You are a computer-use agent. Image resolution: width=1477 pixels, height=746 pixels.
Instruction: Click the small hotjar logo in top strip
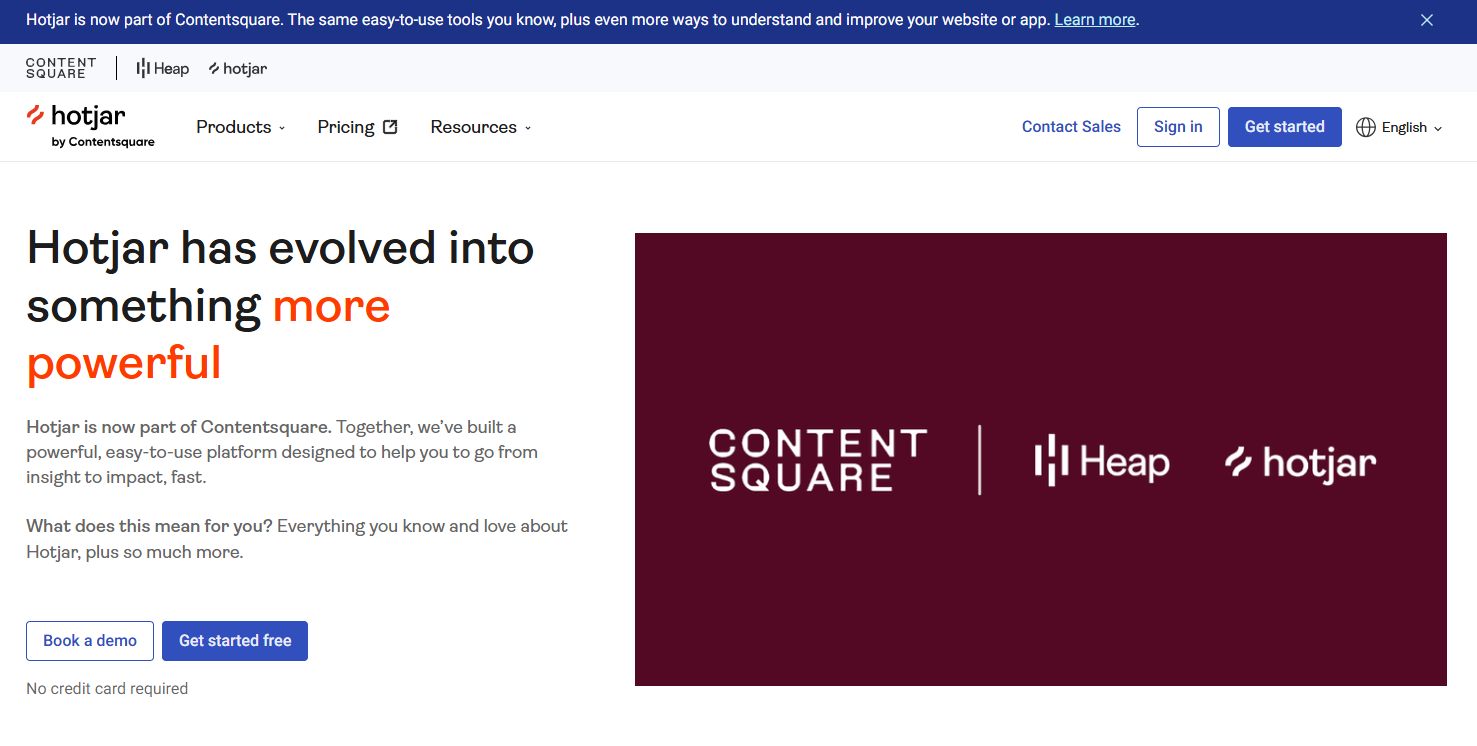click(238, 68)
